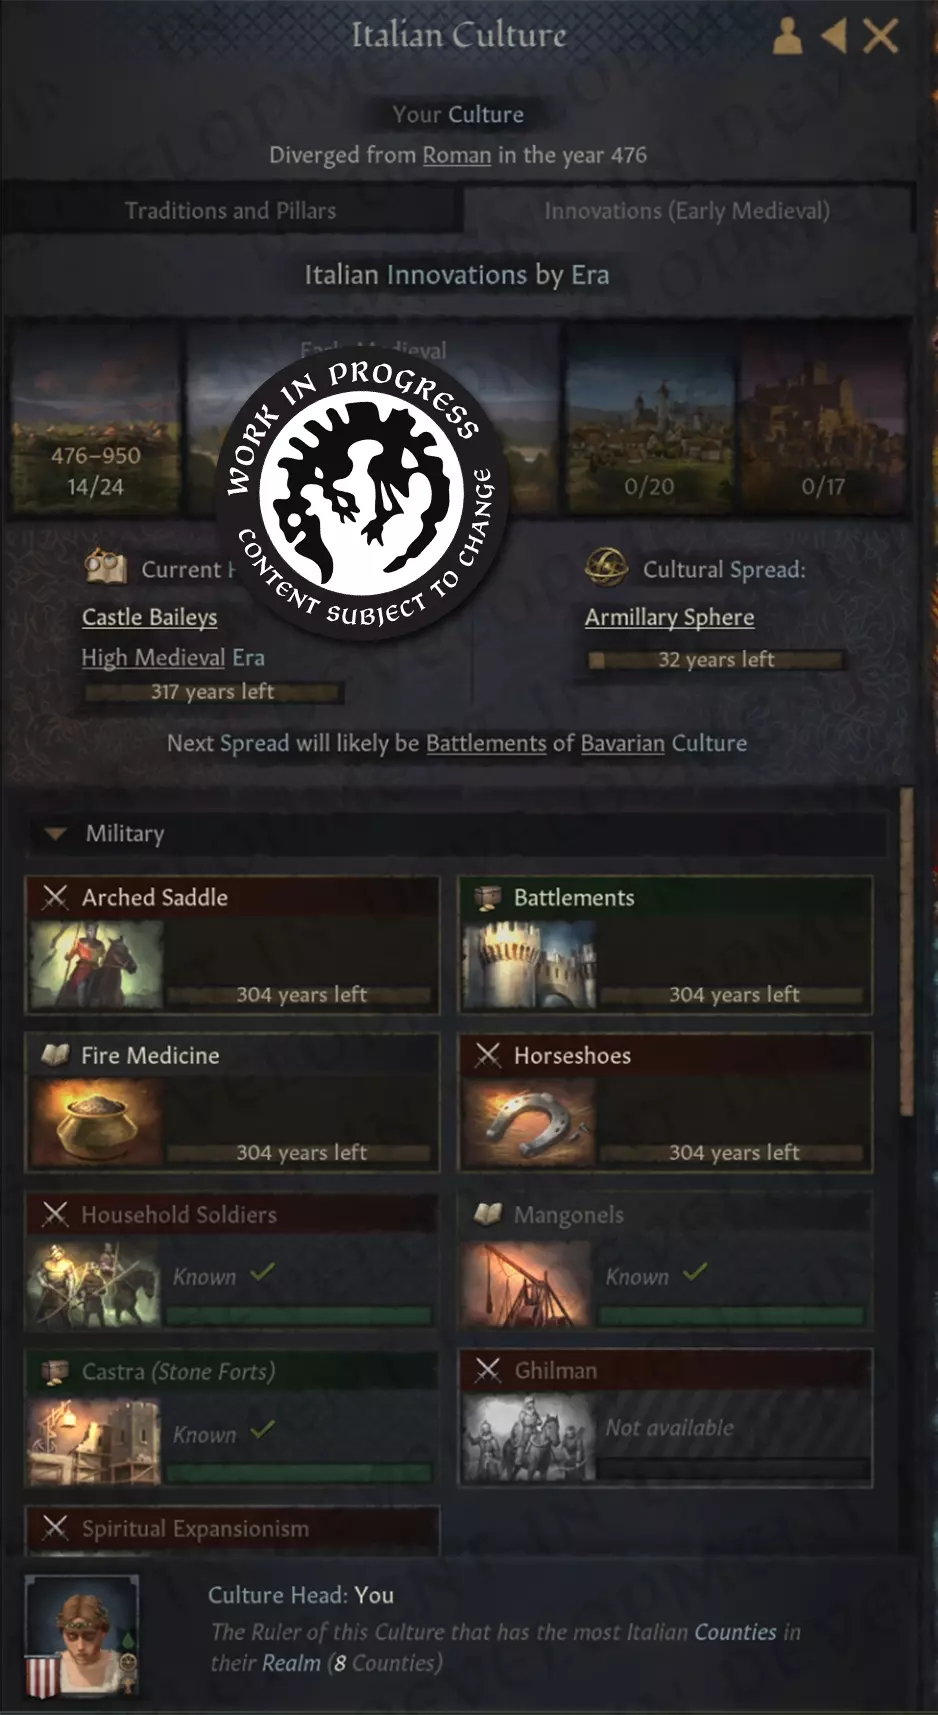Open the Castle Baileys fascination link
Screen dimensions: 938x1715
(150, 617)
